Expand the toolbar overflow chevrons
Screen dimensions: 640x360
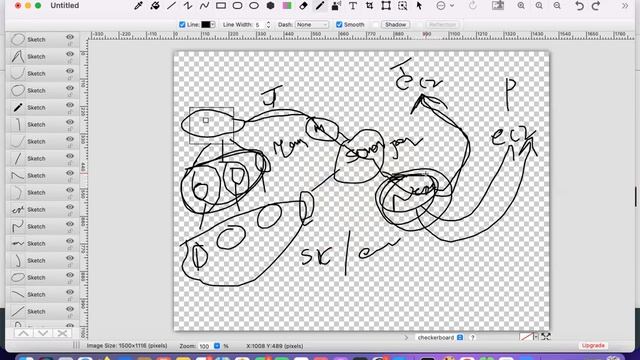pyautogui.click(x=625, y=6)
